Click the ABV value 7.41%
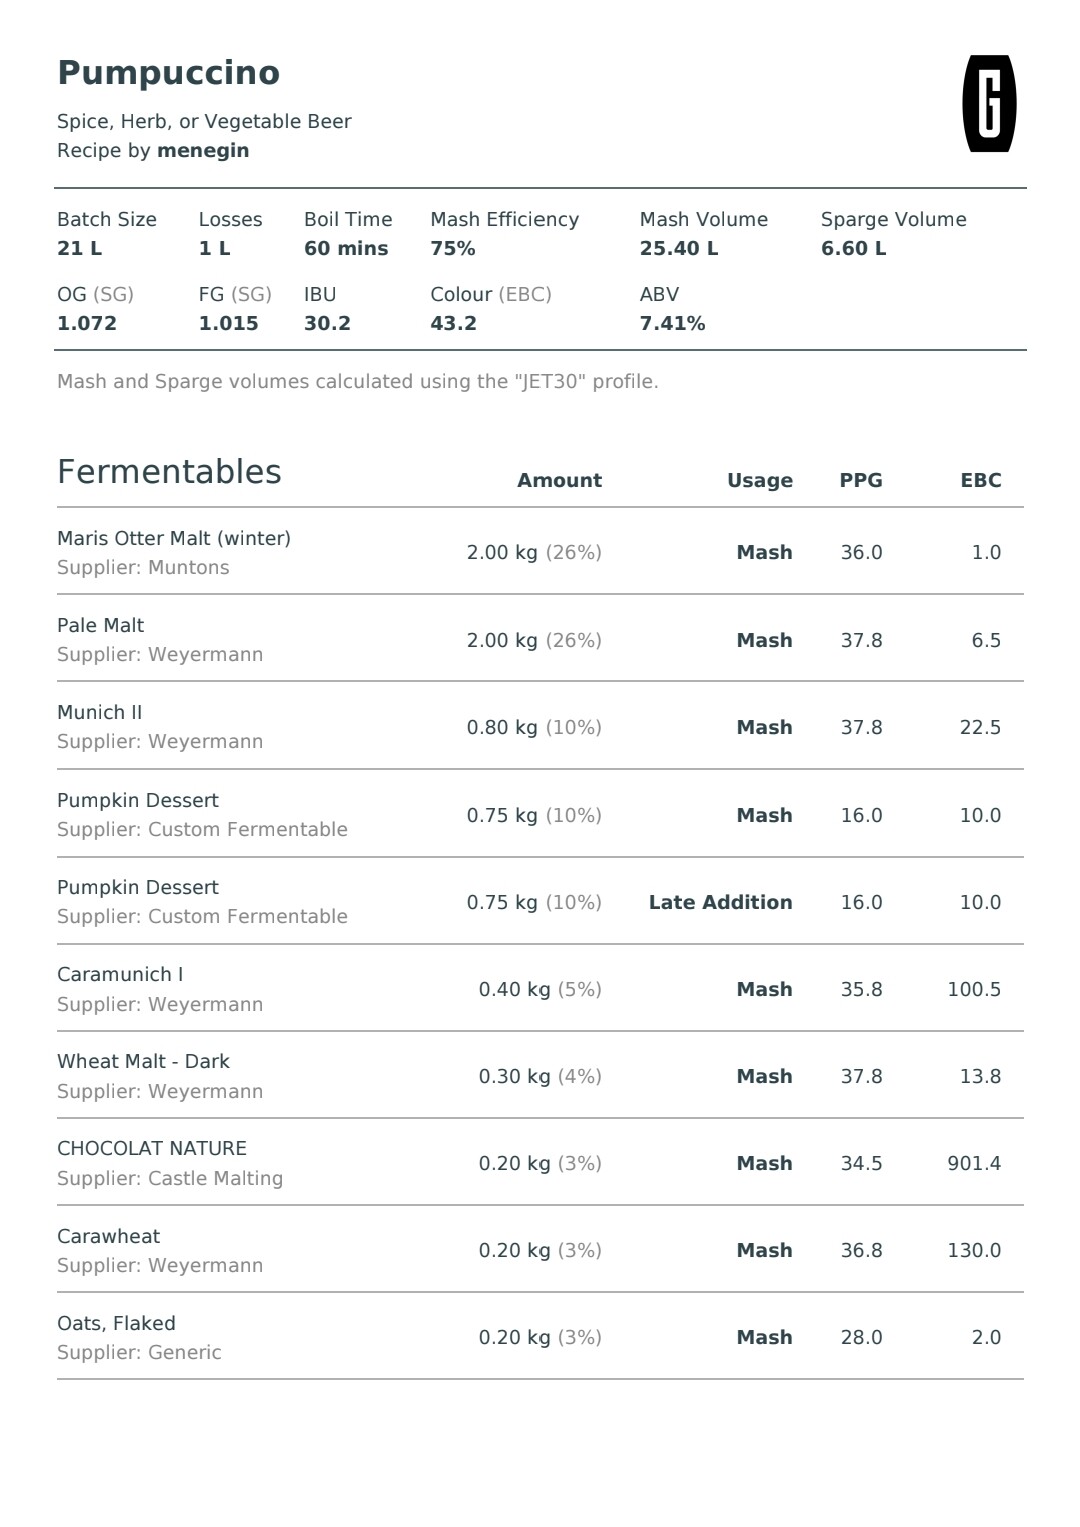This screenshot has height=1527, width=1080. 672,324
